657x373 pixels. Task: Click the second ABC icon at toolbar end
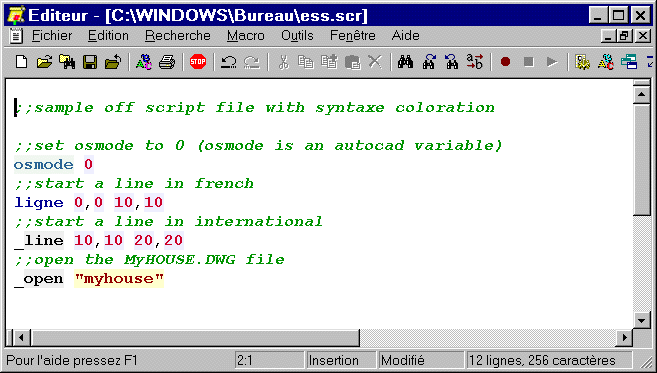tap(606, 62)
